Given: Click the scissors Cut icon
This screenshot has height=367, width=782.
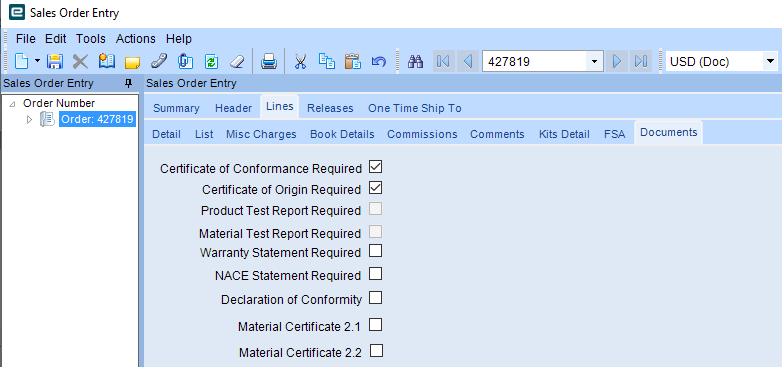Looking at the screenshot, I should pyautogui.click(x=300, y=61).
